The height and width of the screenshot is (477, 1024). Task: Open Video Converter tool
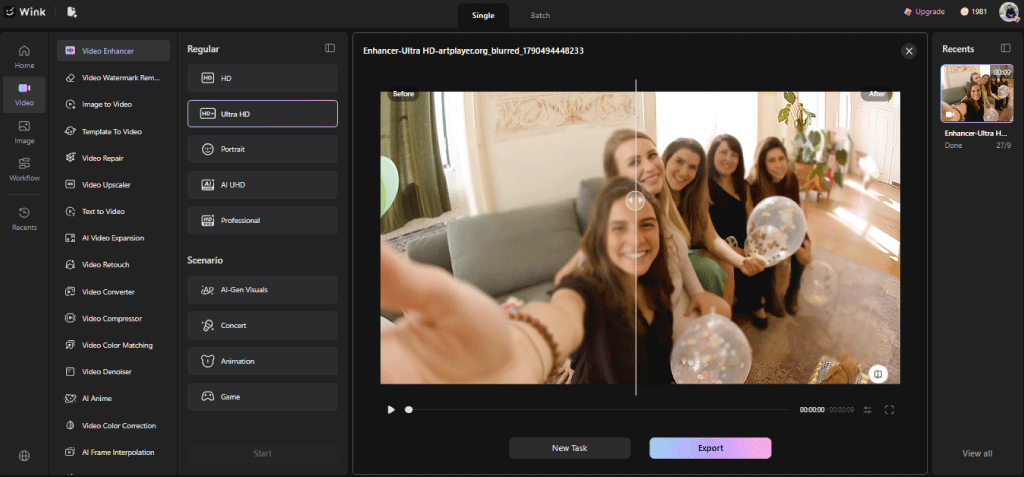pos(114,291)
